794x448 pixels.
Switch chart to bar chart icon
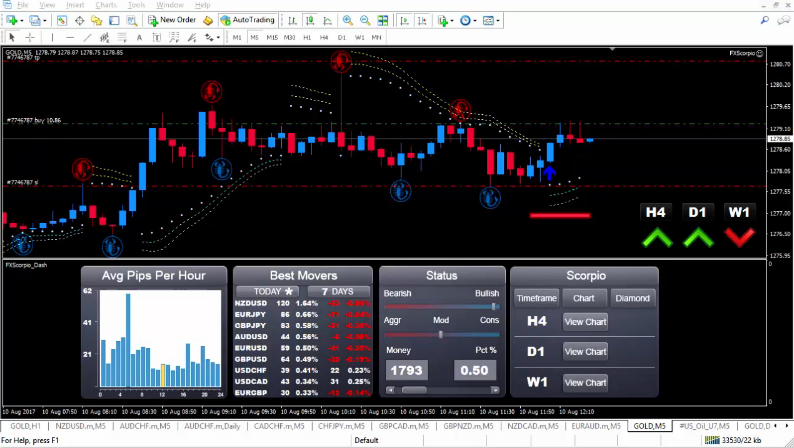(292, 21)
